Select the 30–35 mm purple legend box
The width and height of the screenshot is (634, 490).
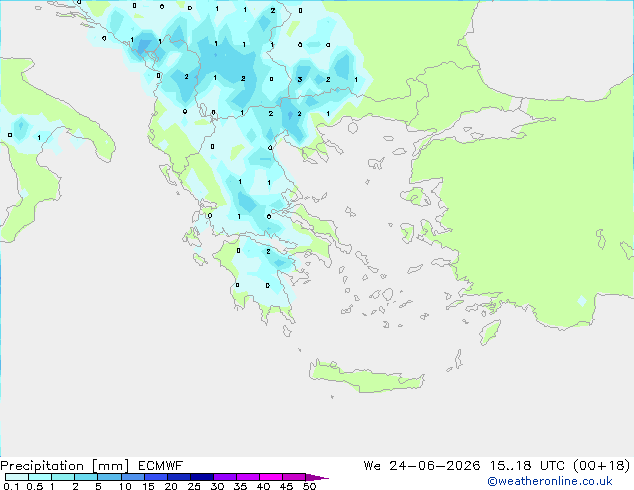224,477
